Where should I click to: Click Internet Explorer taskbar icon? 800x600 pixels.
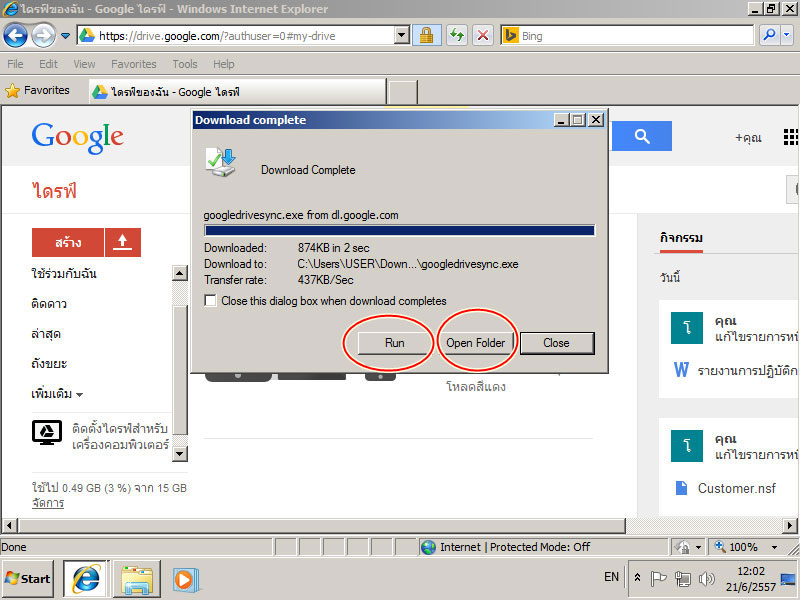click(x=86, y=579)
